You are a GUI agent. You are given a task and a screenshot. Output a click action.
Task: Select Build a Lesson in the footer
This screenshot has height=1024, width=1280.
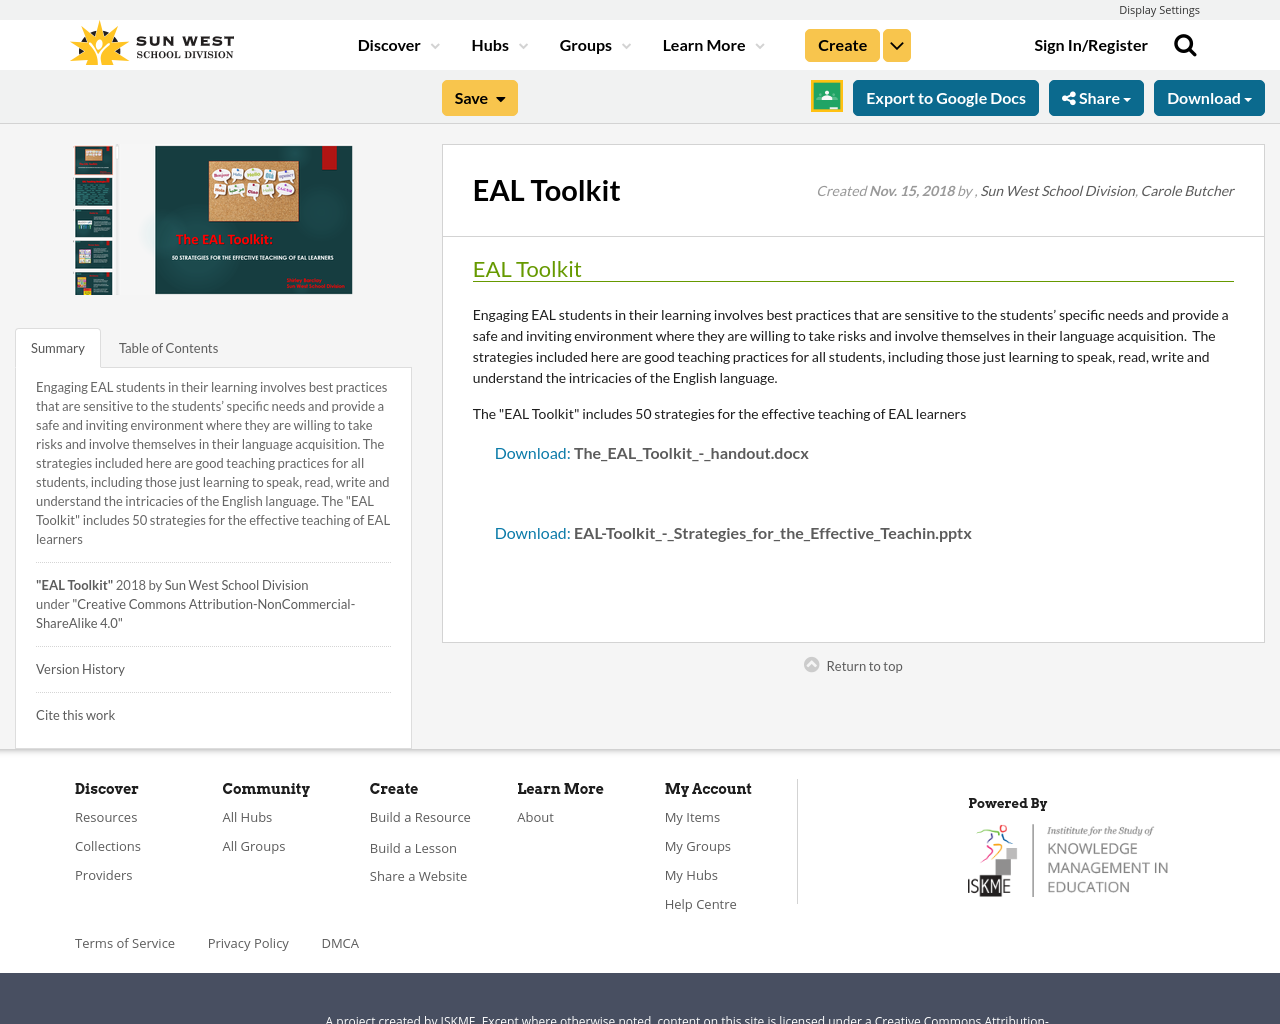413,846
